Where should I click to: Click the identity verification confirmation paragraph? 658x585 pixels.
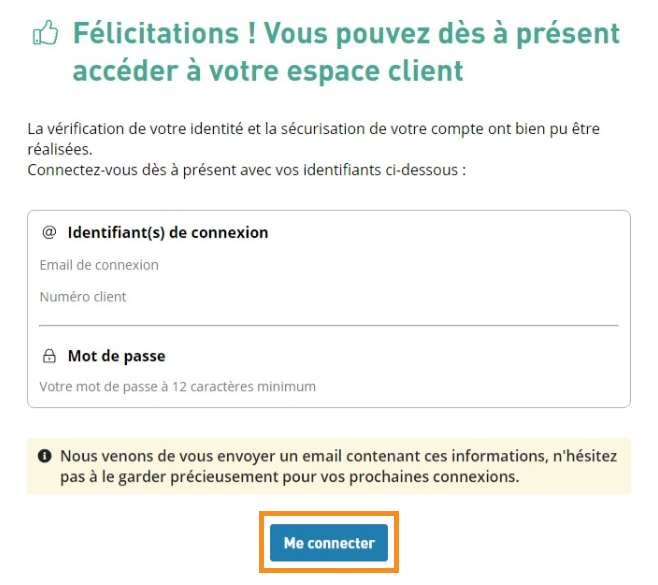(314, 130)
